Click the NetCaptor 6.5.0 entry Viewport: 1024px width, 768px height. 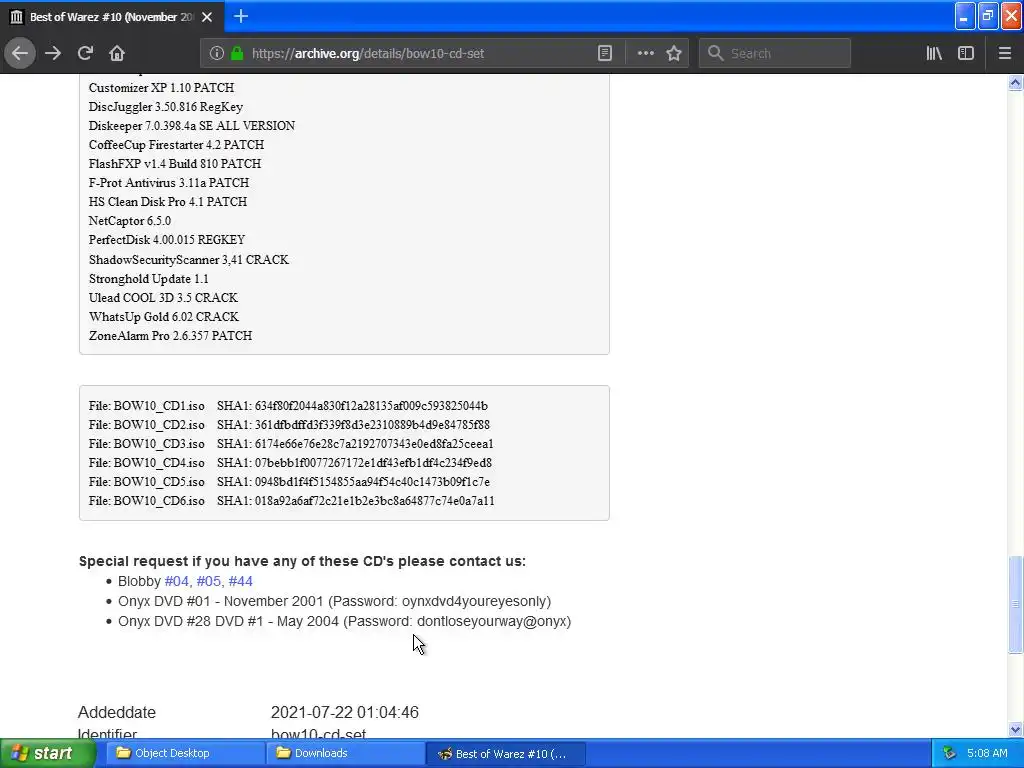[130, 220]
